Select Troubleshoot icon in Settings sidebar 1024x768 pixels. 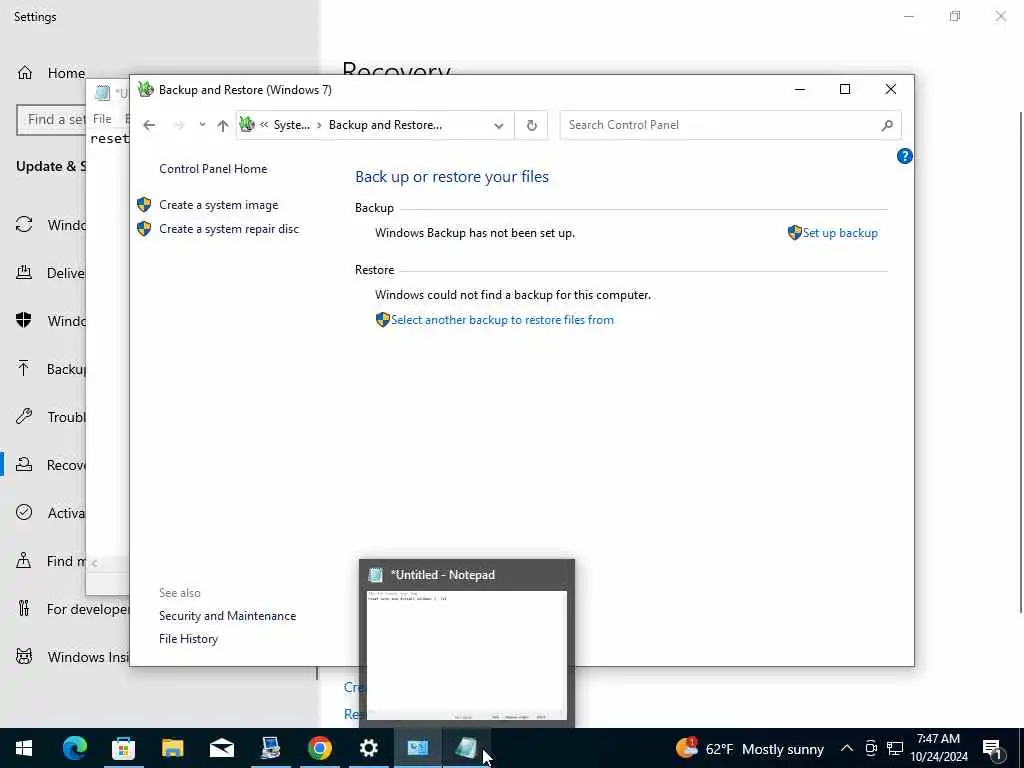[x=24, y=416]
